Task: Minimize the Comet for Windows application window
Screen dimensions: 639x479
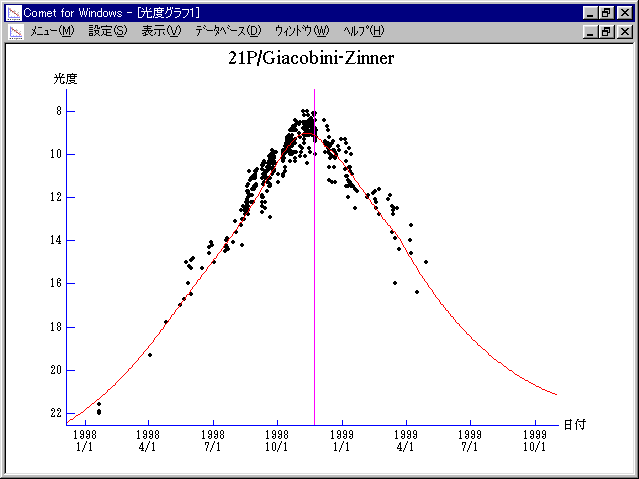Action: [x=590, y=12]
